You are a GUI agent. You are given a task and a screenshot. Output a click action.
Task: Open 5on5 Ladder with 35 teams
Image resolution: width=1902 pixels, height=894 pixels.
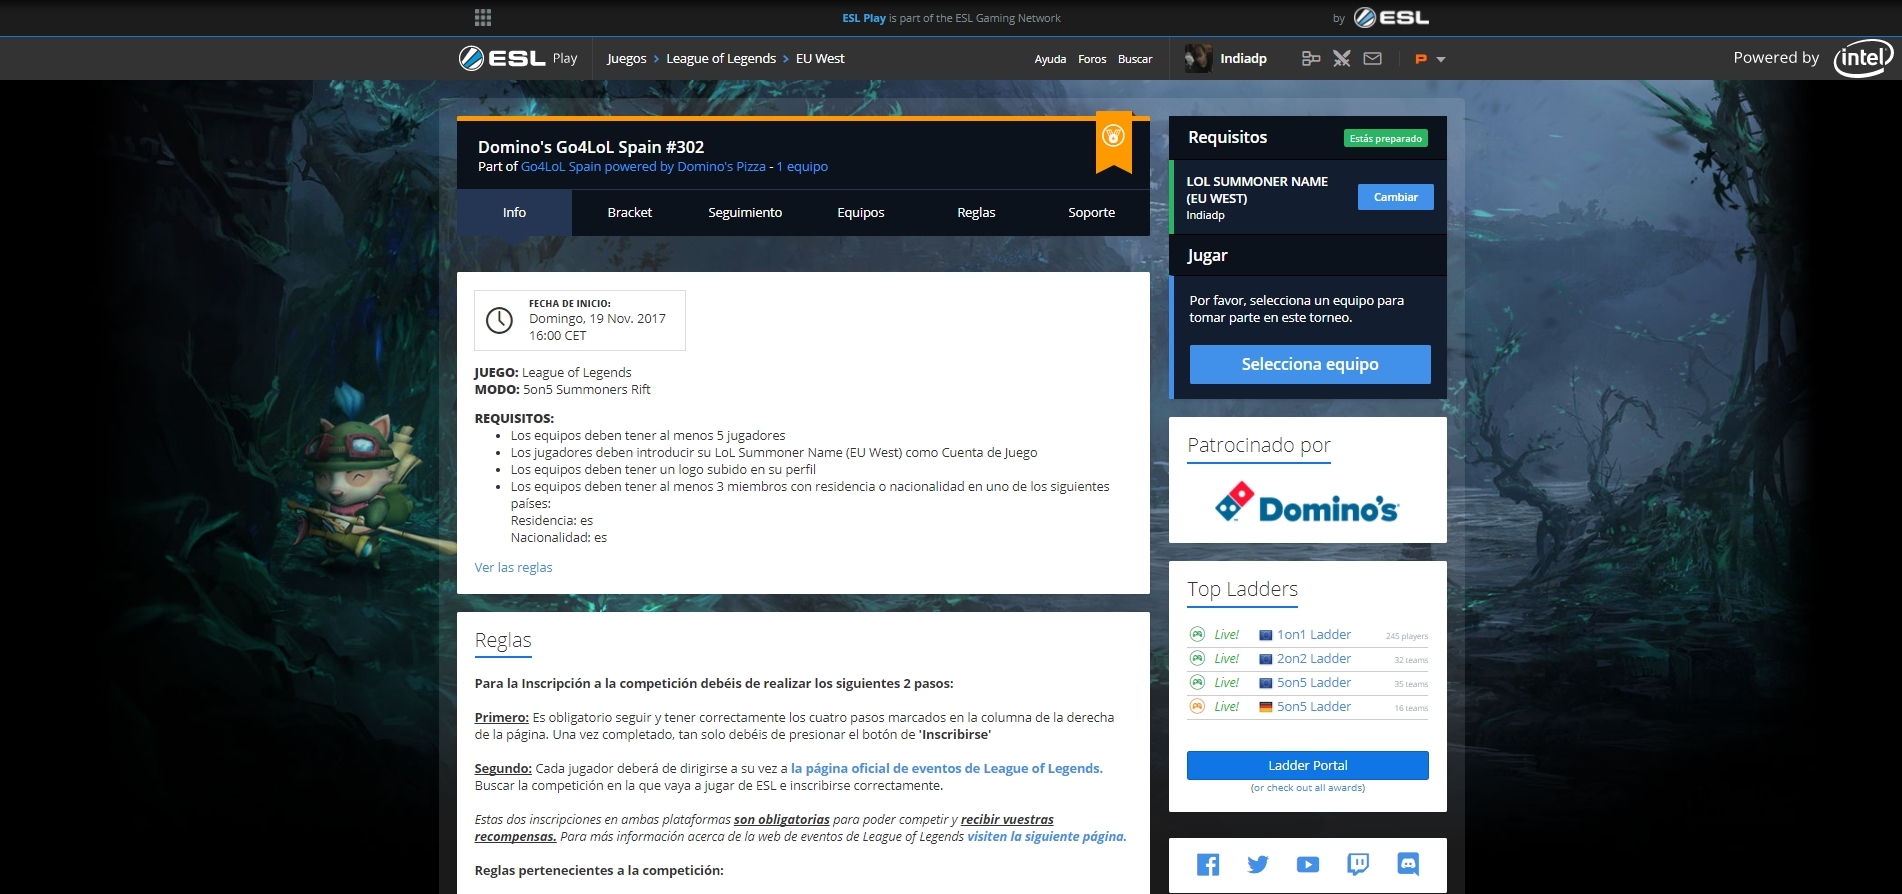click(1314, 682)
